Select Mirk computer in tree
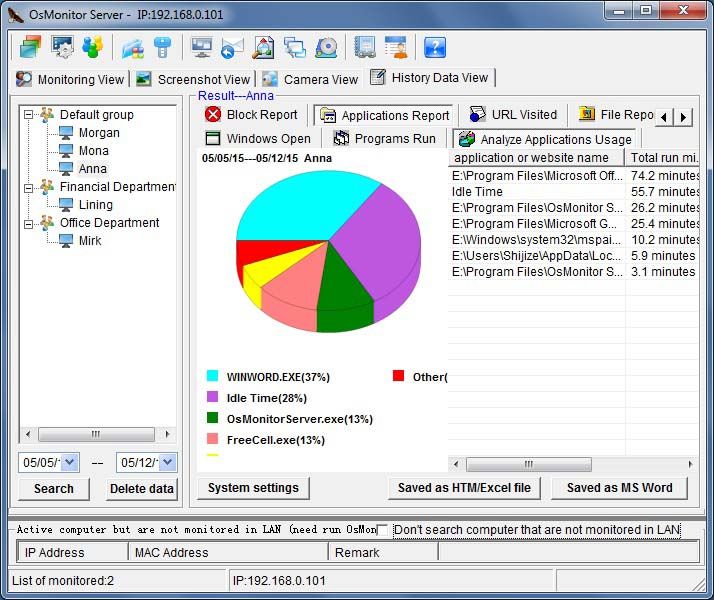Screen dimensions: 714x600 point(90,240)
